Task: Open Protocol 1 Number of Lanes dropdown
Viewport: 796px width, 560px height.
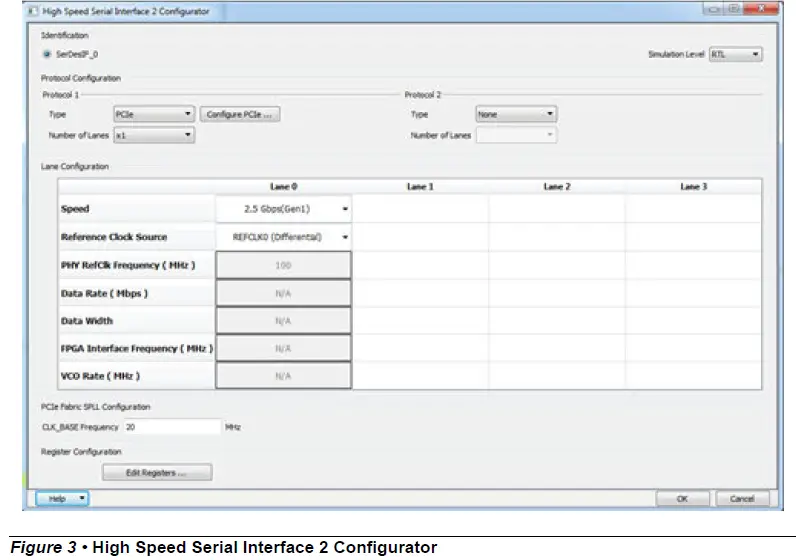Action: tap(154, 135)
